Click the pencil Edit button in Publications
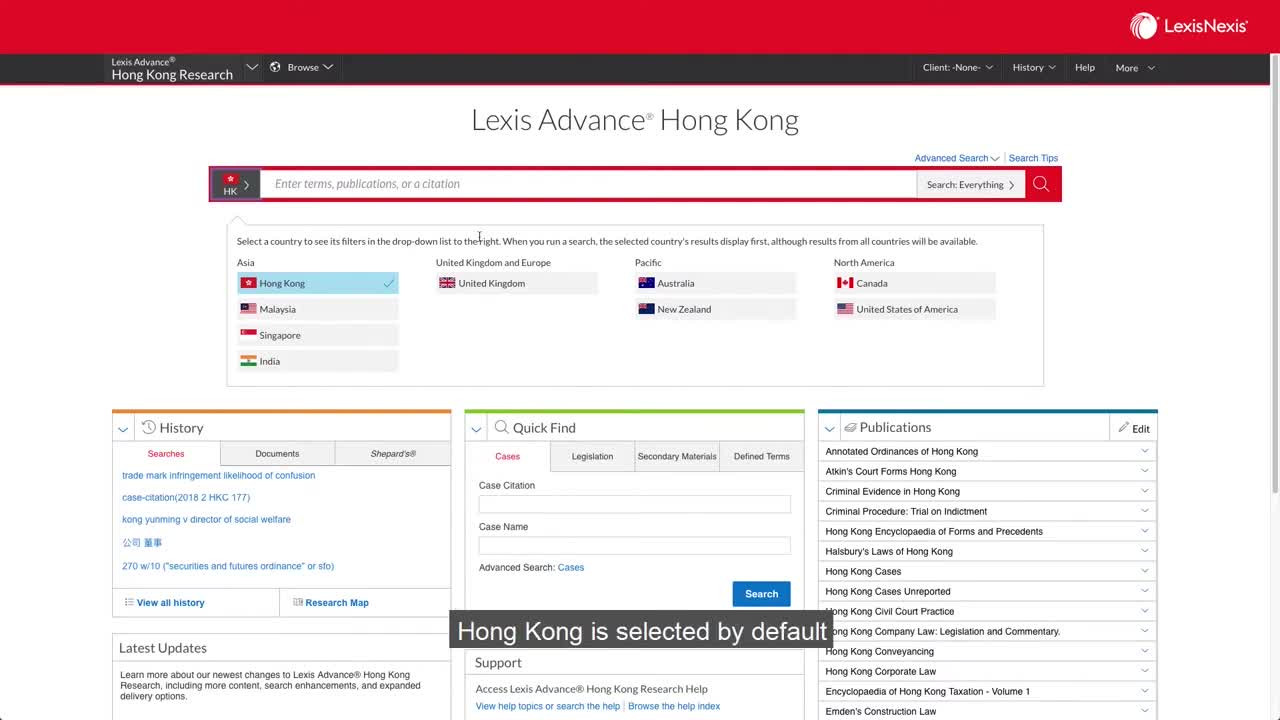The image size is (1280, 720). pyautogui.click(x=1133, y=428)
